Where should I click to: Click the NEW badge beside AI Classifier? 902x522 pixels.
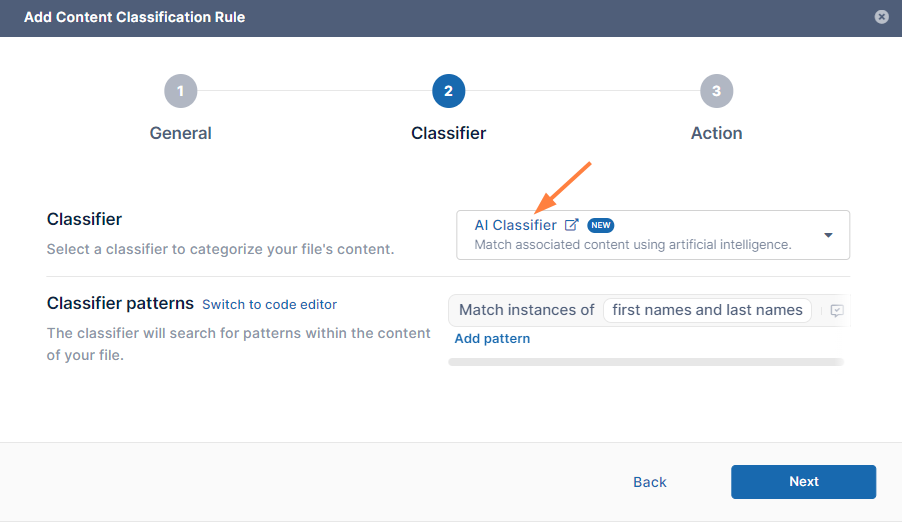(600, 225)
